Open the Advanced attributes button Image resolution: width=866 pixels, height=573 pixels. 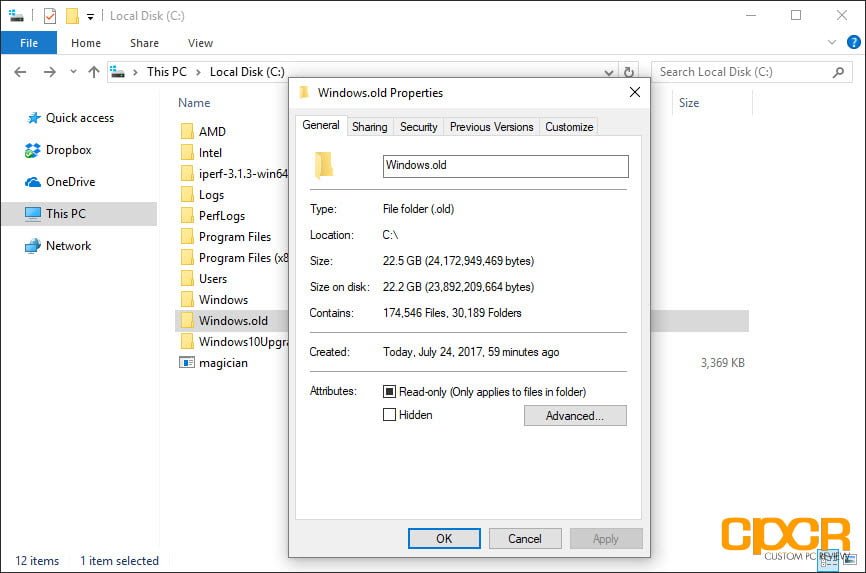575,416
